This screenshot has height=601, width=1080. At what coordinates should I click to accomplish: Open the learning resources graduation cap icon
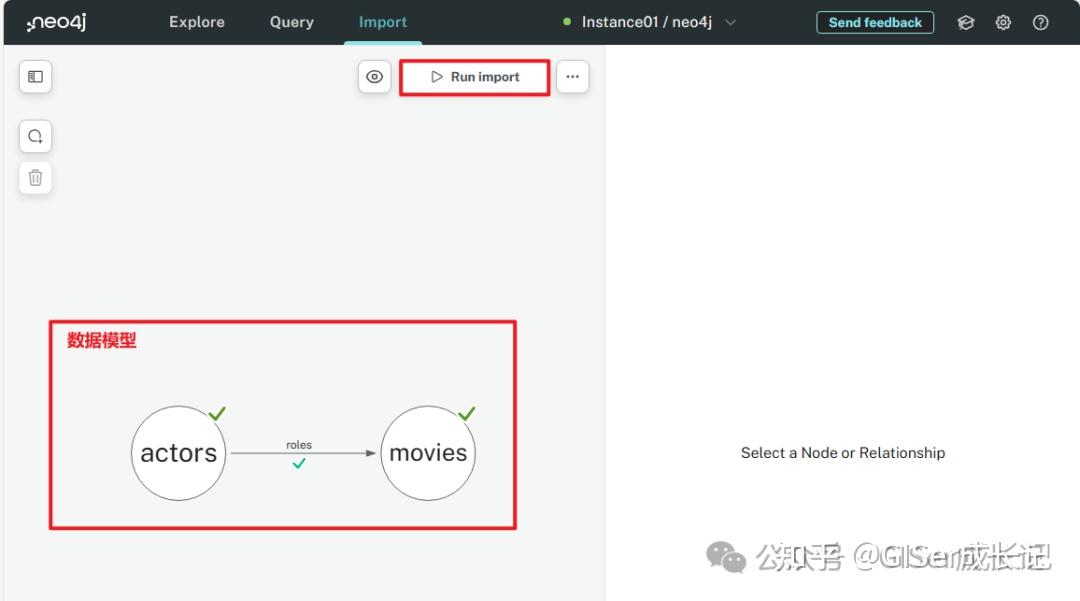965,21
